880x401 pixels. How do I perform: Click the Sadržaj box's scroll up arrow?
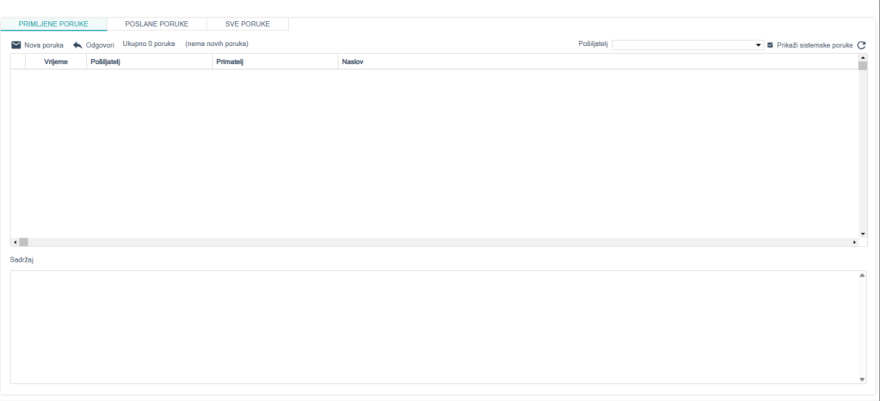tap(862, 275)
